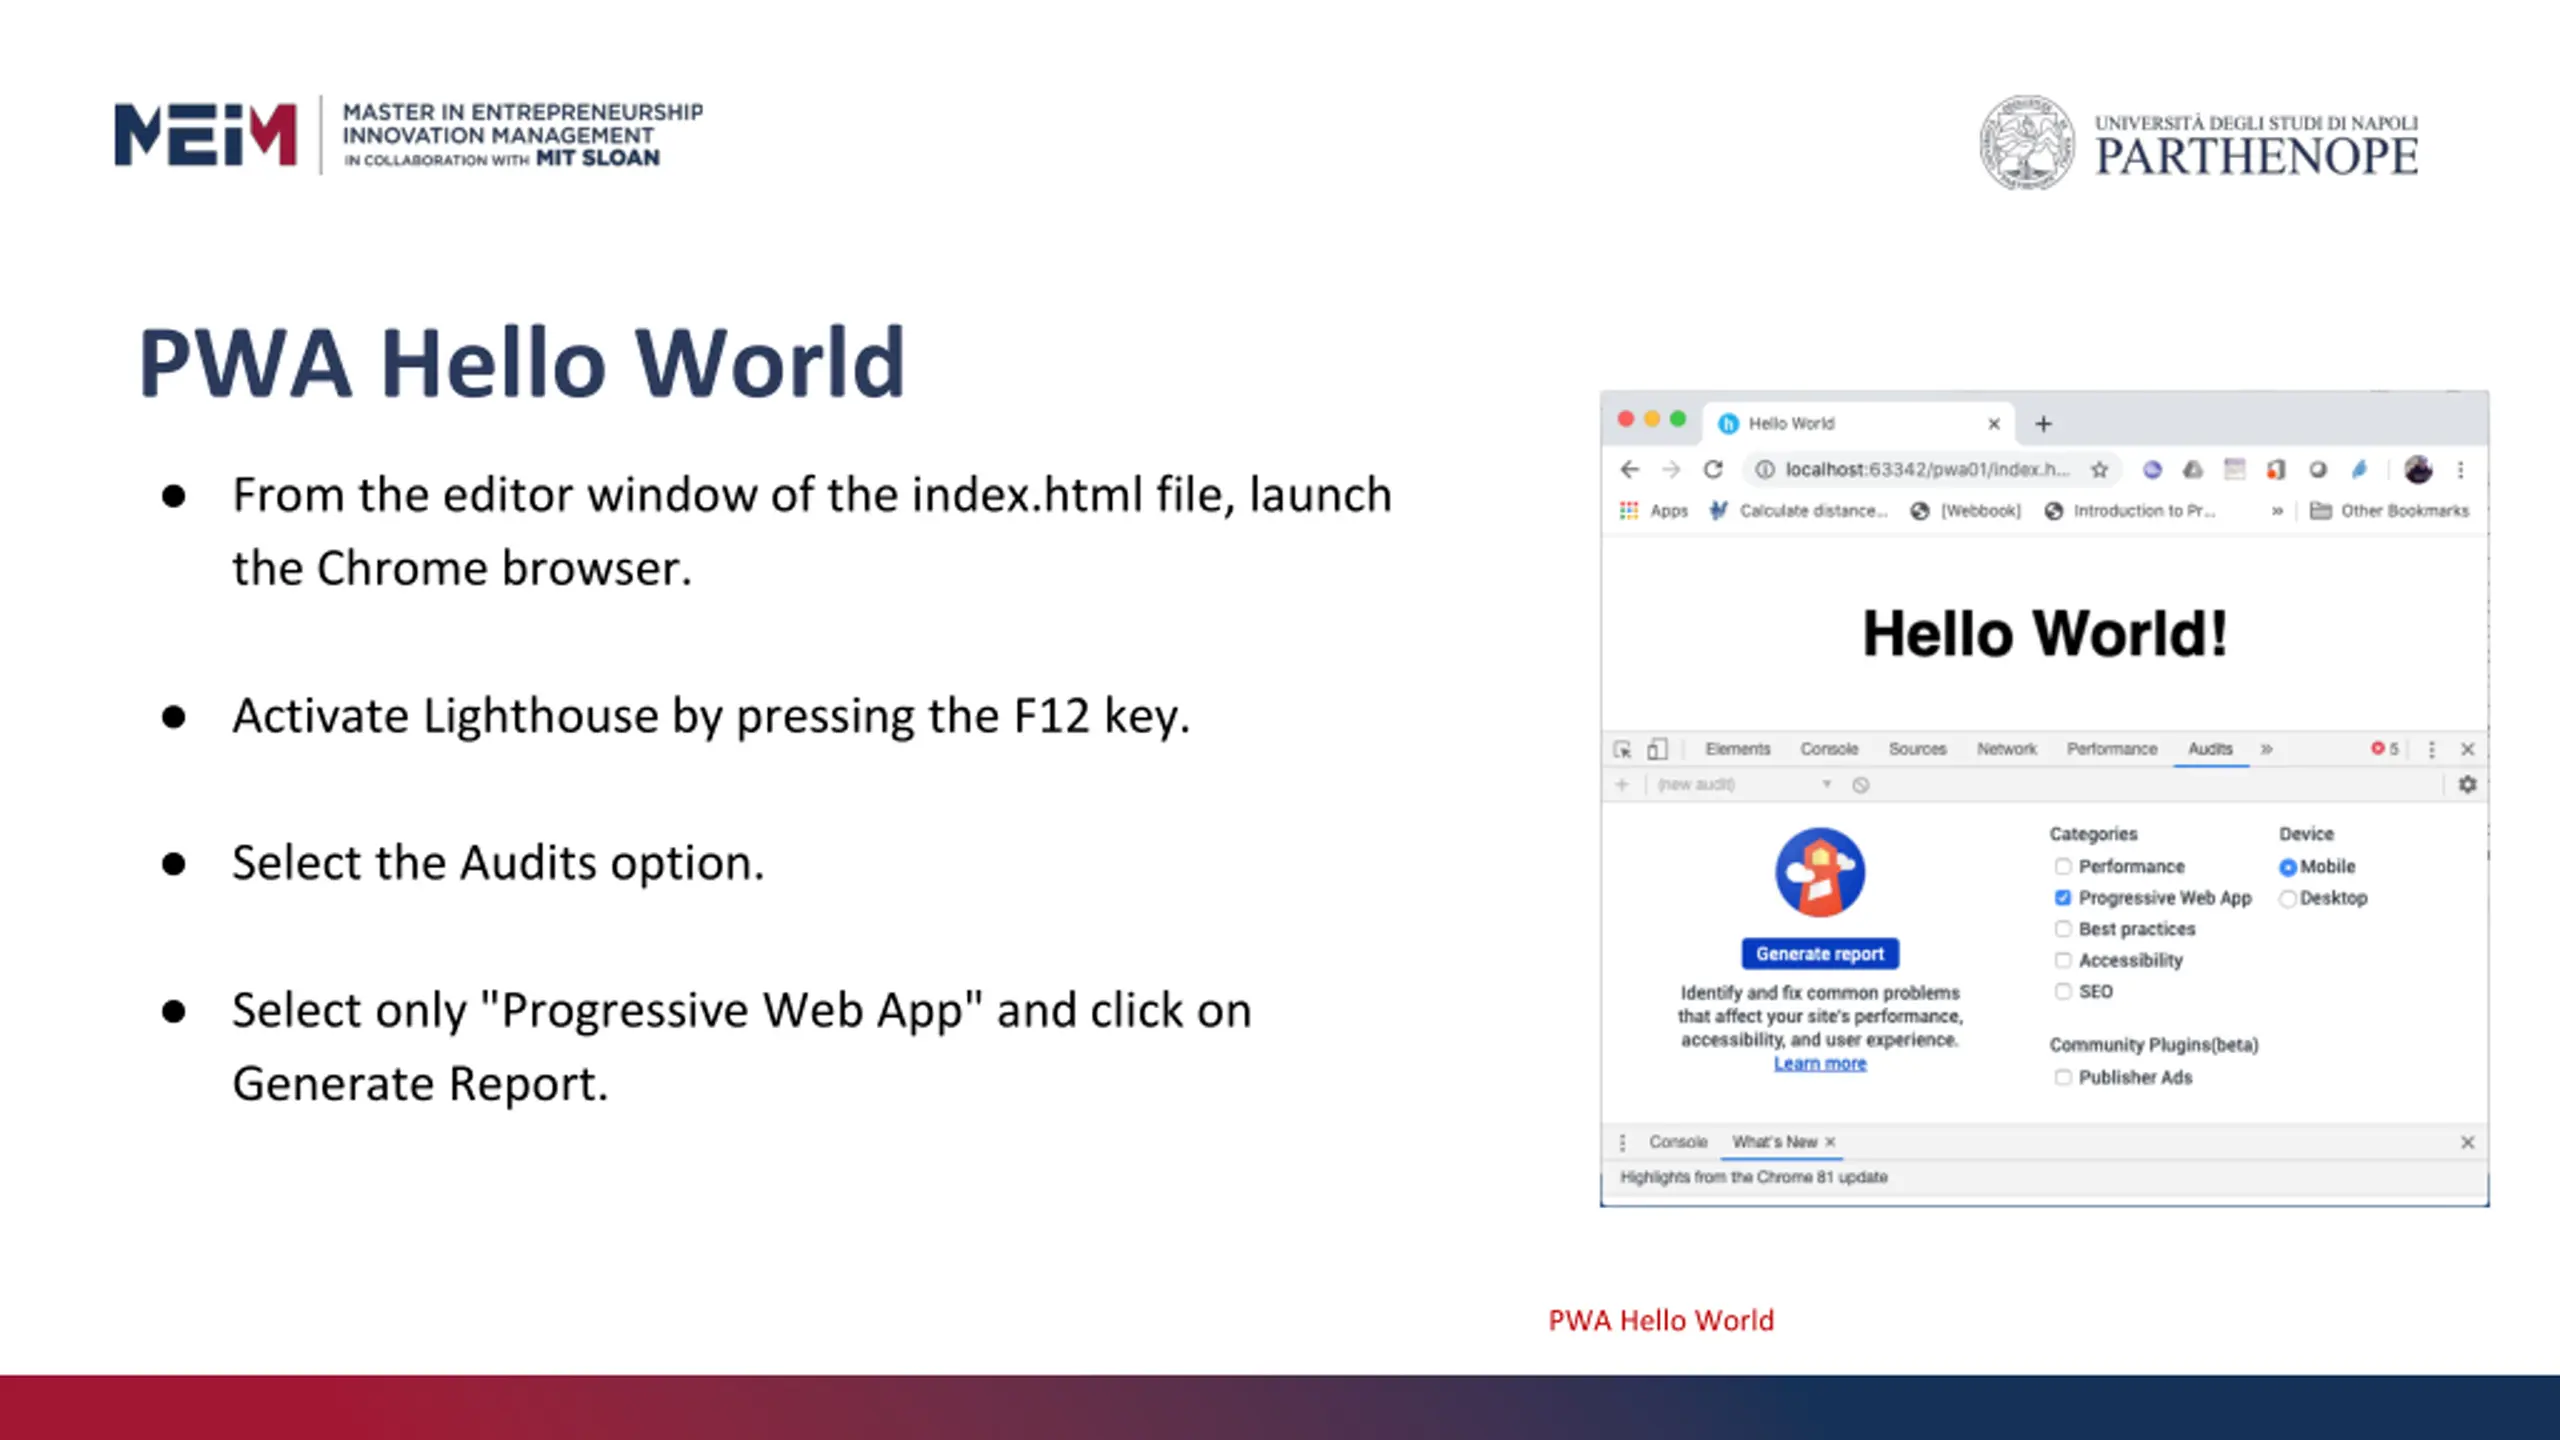Go back using the browser back arrow
This screenshot has height=1440, width=2560.
pyautogui.click(x=1630, y=469)
